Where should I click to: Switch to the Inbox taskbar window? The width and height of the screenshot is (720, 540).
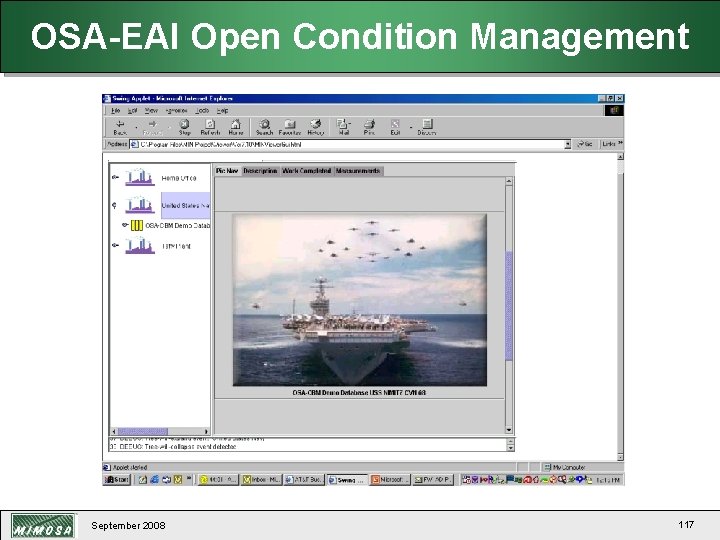tap(262, 480)
